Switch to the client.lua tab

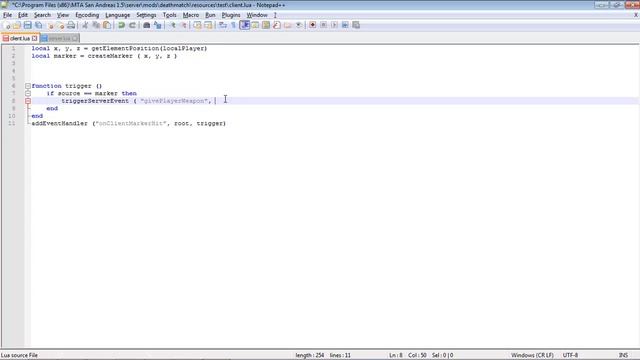pyautogui.click(x=20, y=38)
